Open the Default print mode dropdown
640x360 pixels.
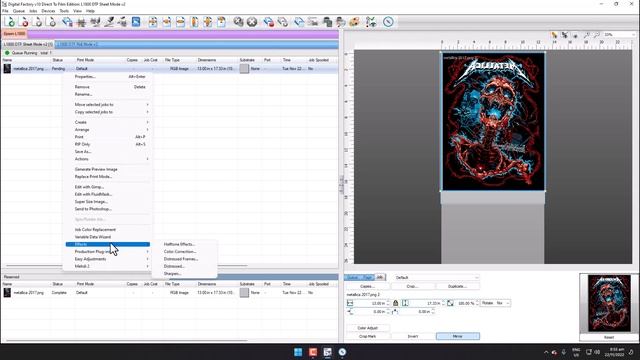436,278
